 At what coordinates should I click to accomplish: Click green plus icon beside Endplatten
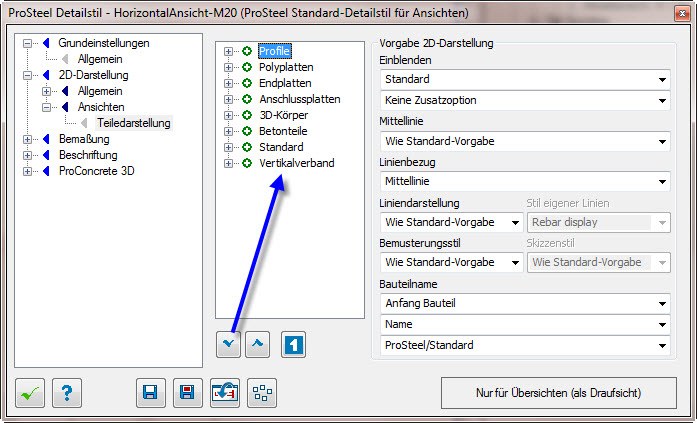click(x=247, y=83)
